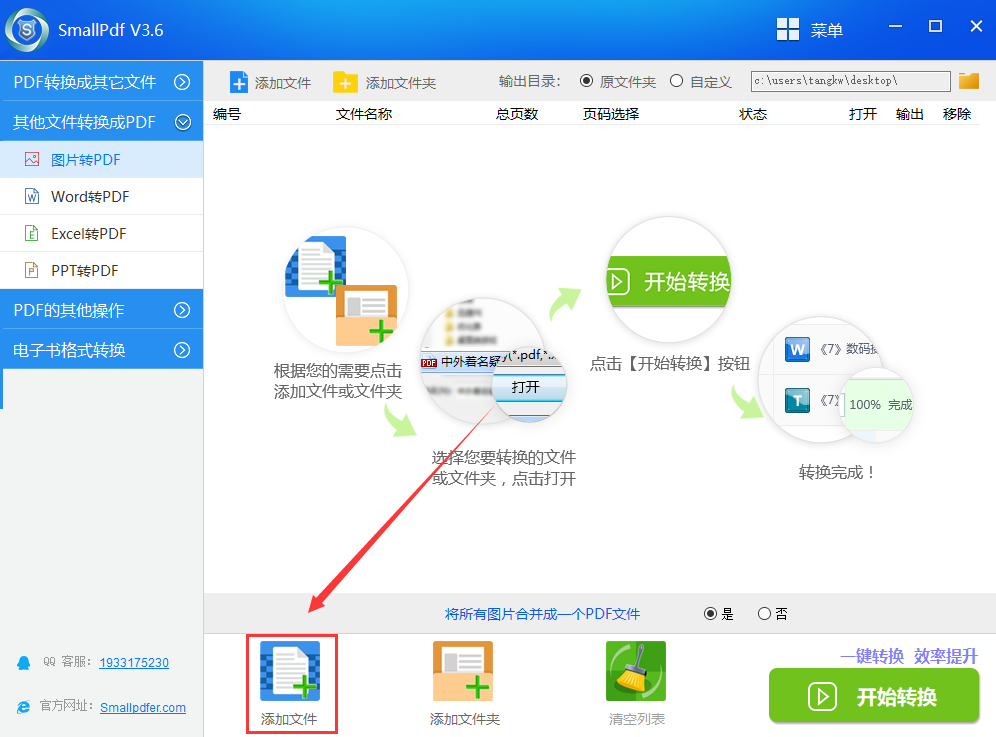Open the Smallpdfer.com website link
Screen dimensions: 996x737
pyautogui.click(x=143, y=707)
